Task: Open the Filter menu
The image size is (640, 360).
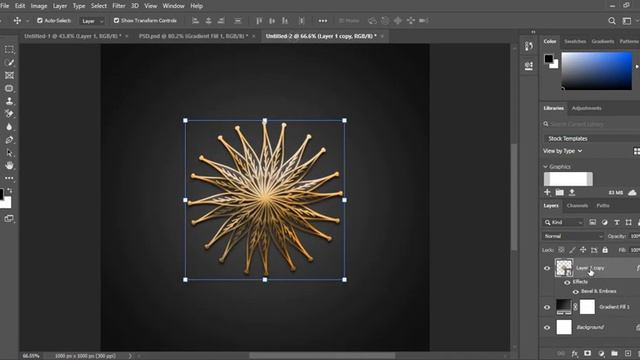Action: point(119,6)
